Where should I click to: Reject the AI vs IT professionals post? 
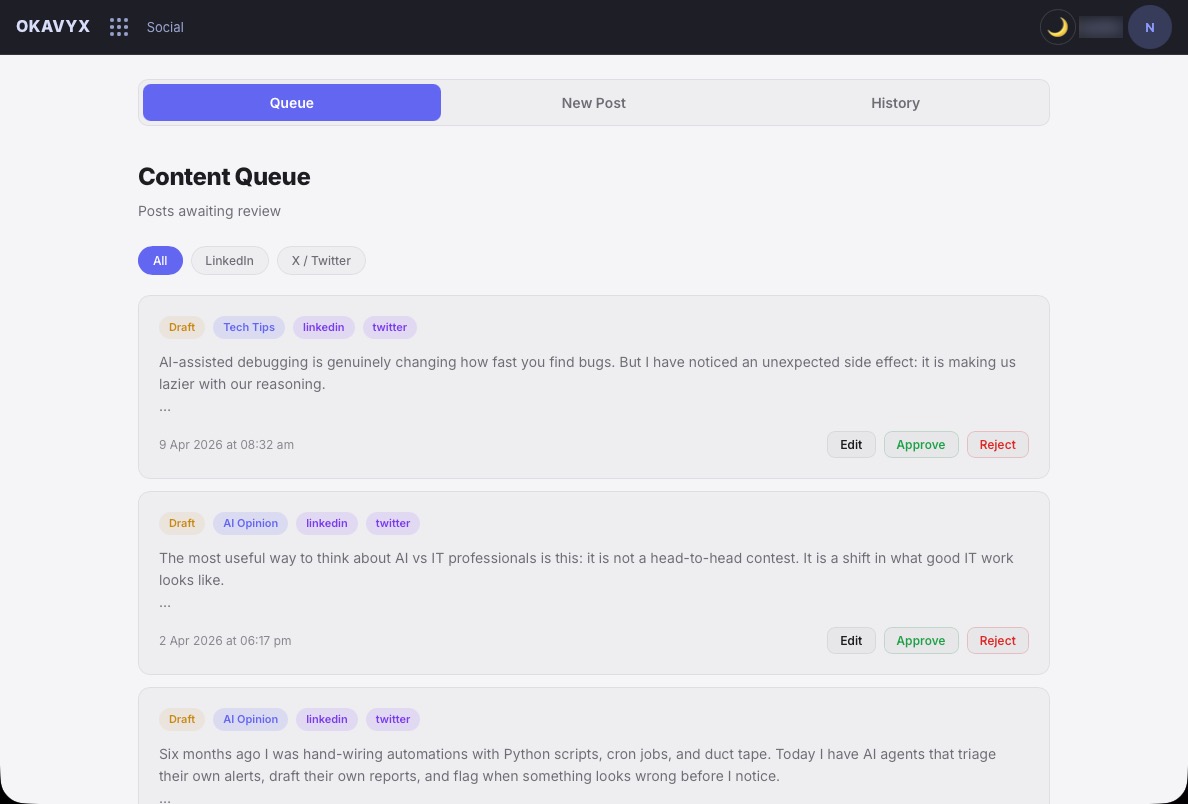point(997,640)
